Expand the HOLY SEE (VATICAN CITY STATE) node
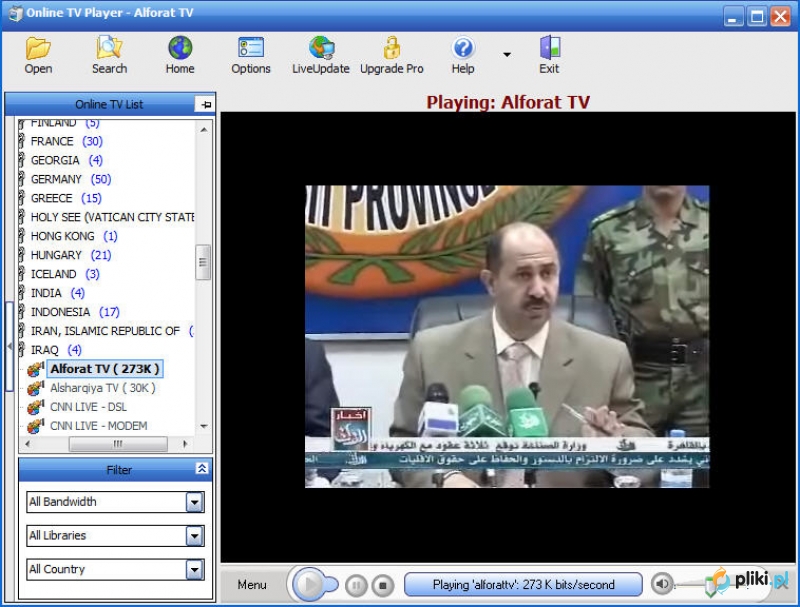This screenshot has width=800, height=607. pyautogui.click(x=21, y=217)
